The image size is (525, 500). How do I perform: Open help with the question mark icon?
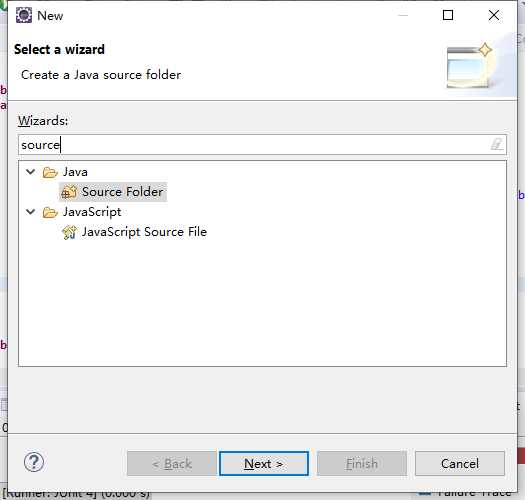point(34,462)
